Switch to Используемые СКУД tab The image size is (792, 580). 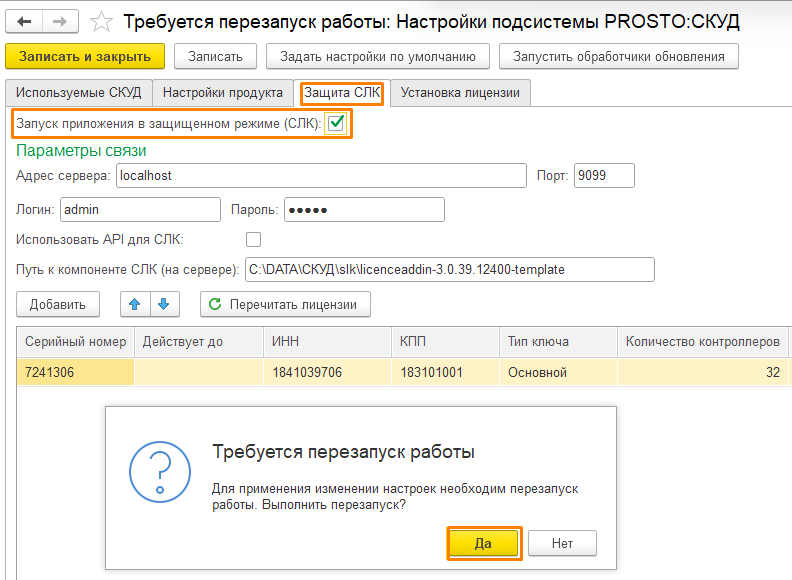click(x=79, y=93)
